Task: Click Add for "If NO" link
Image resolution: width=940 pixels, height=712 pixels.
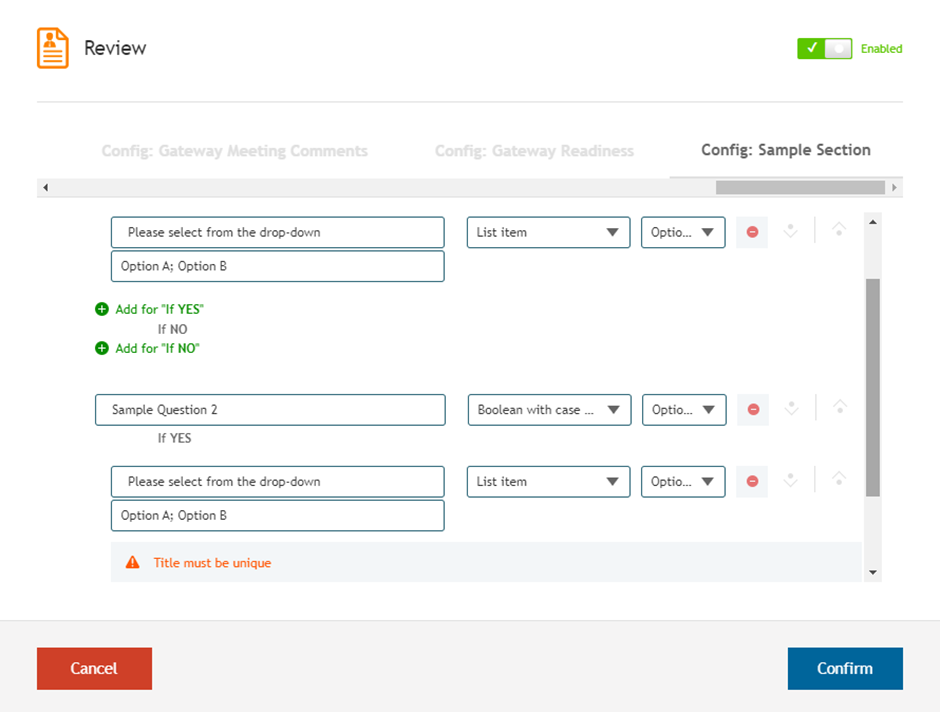Action: pos(157,348)
